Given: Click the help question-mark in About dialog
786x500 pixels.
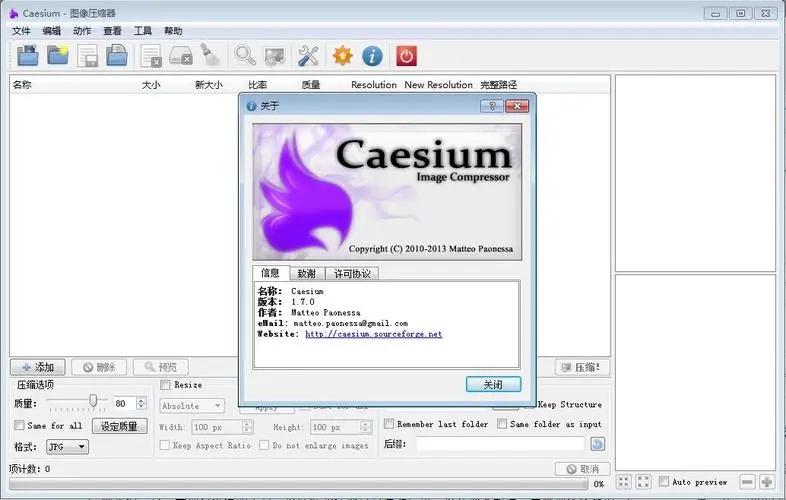Looking at the screenshot, I should [x=492, y=106].
